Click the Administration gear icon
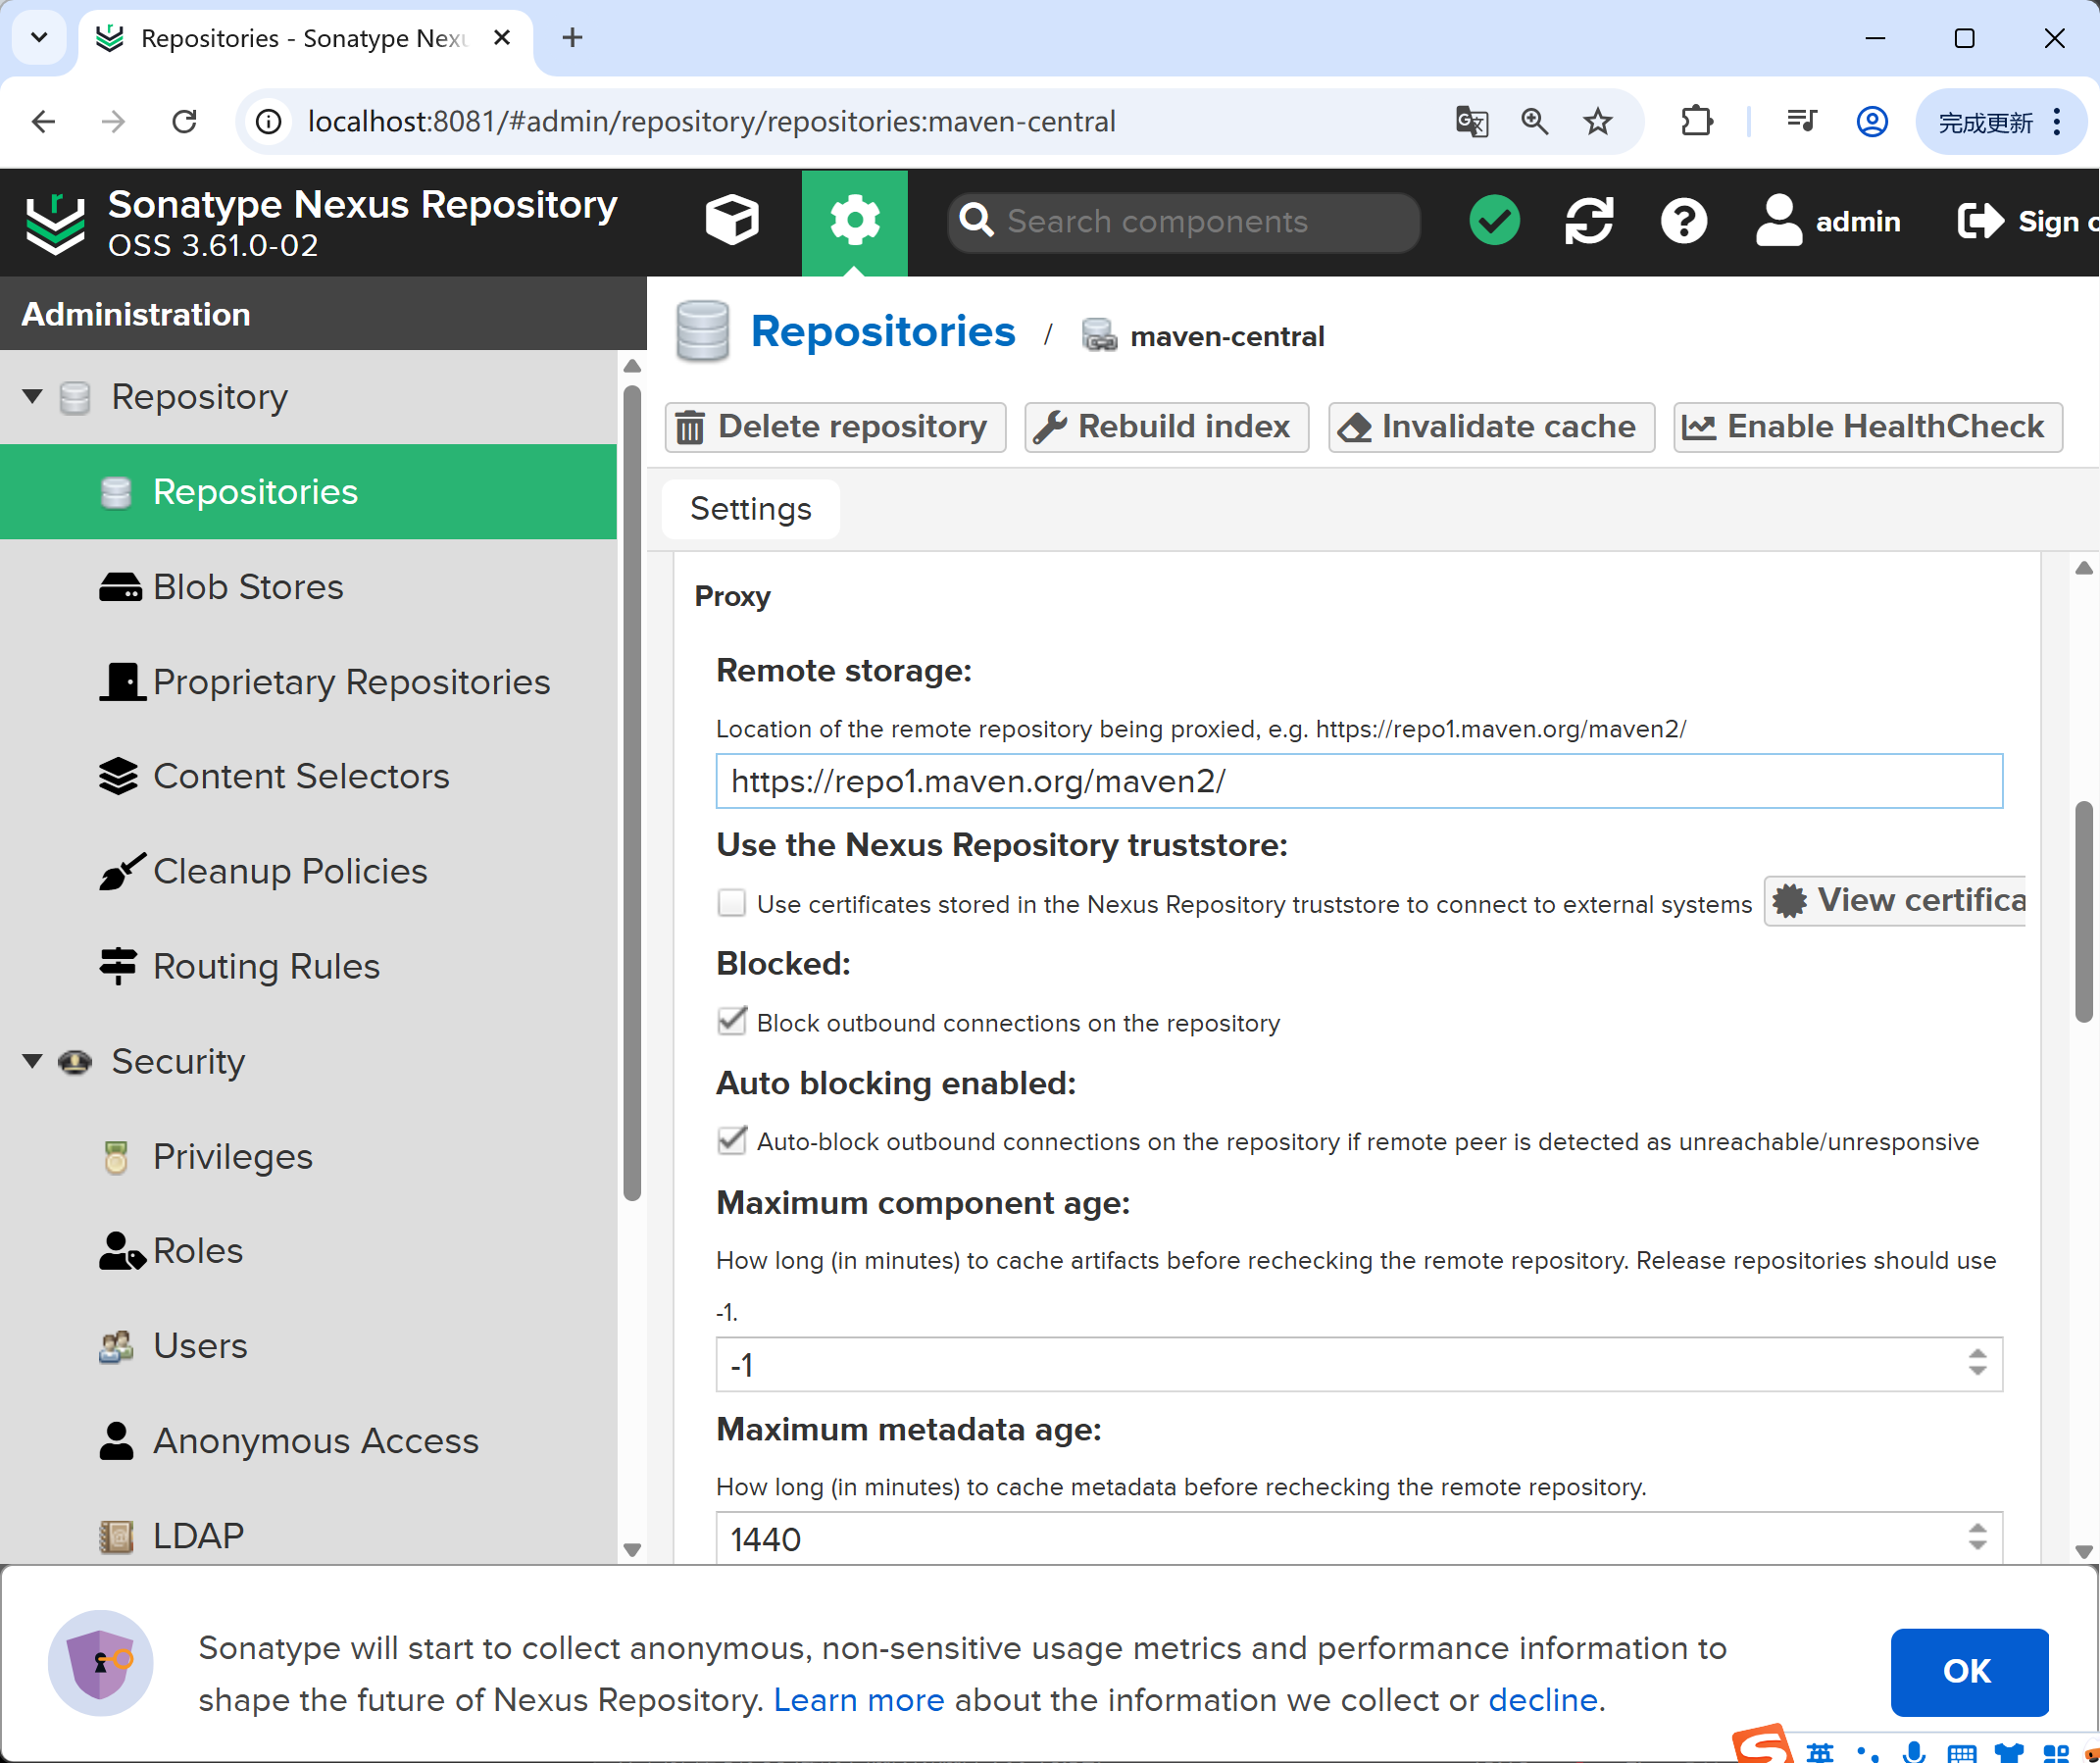This screenshot has height=1763, width=2100. pos(854,221)
